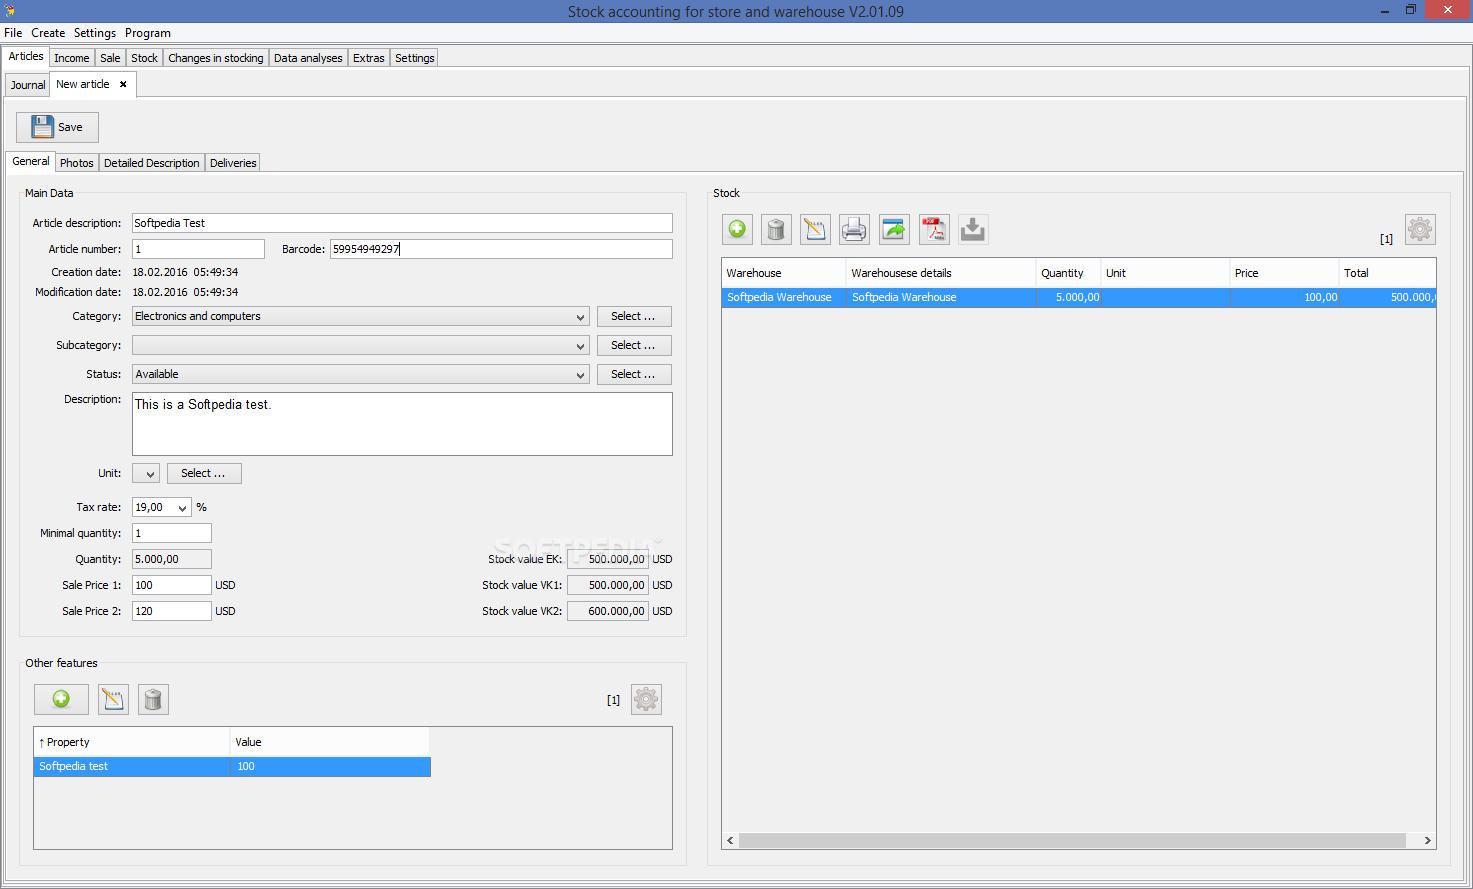
Task: Add a new stock entry with green plus
Action: pos(737,230)
